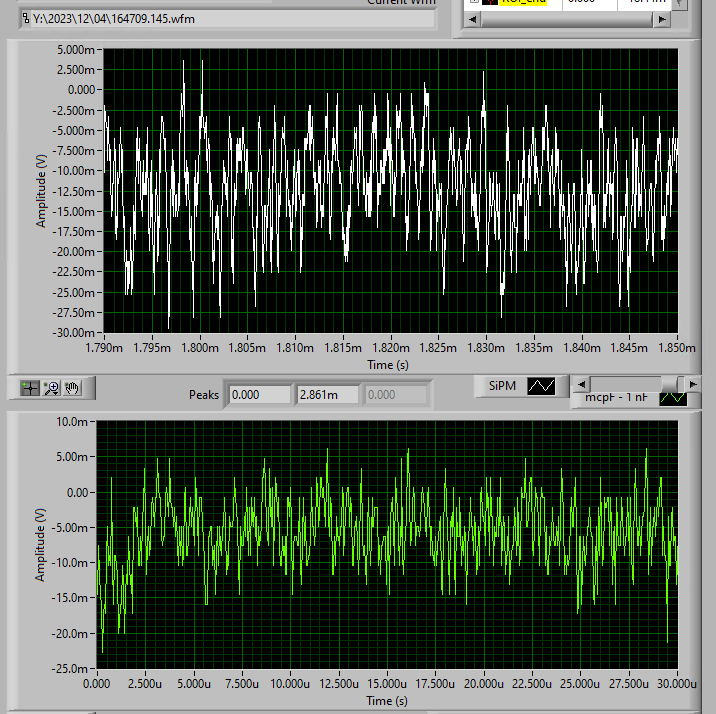Click the Peaks field showing 2.861m
716x714 pixels.
(326, 395)
